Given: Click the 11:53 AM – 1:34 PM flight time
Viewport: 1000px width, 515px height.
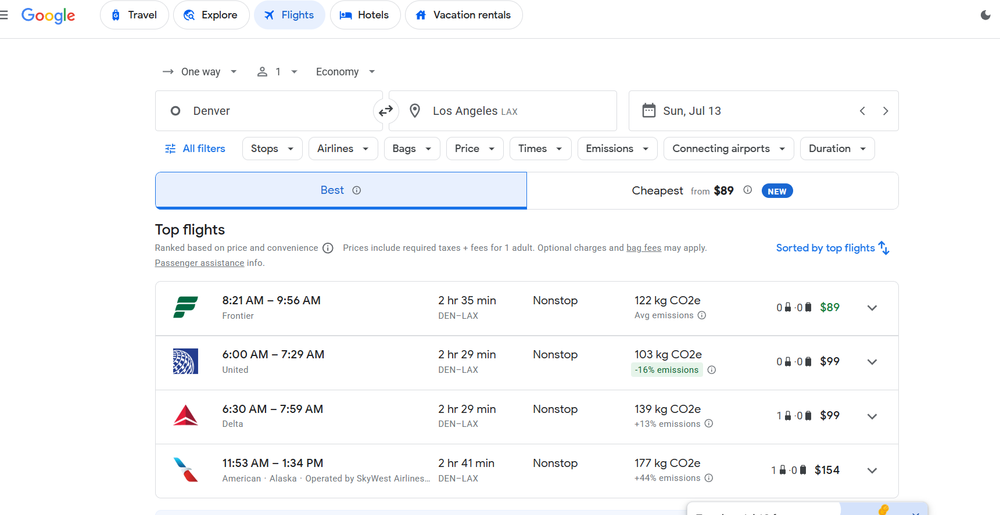Looking at the screenshot, I should click(272, 463).
